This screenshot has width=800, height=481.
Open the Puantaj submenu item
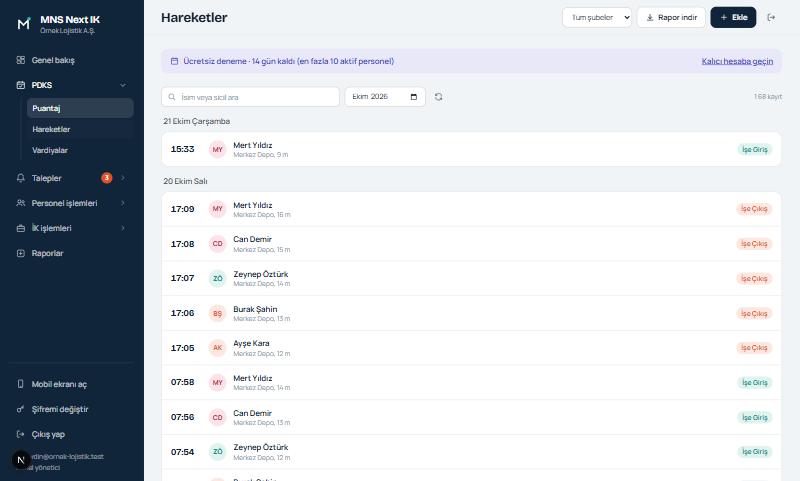coord(80,108)
